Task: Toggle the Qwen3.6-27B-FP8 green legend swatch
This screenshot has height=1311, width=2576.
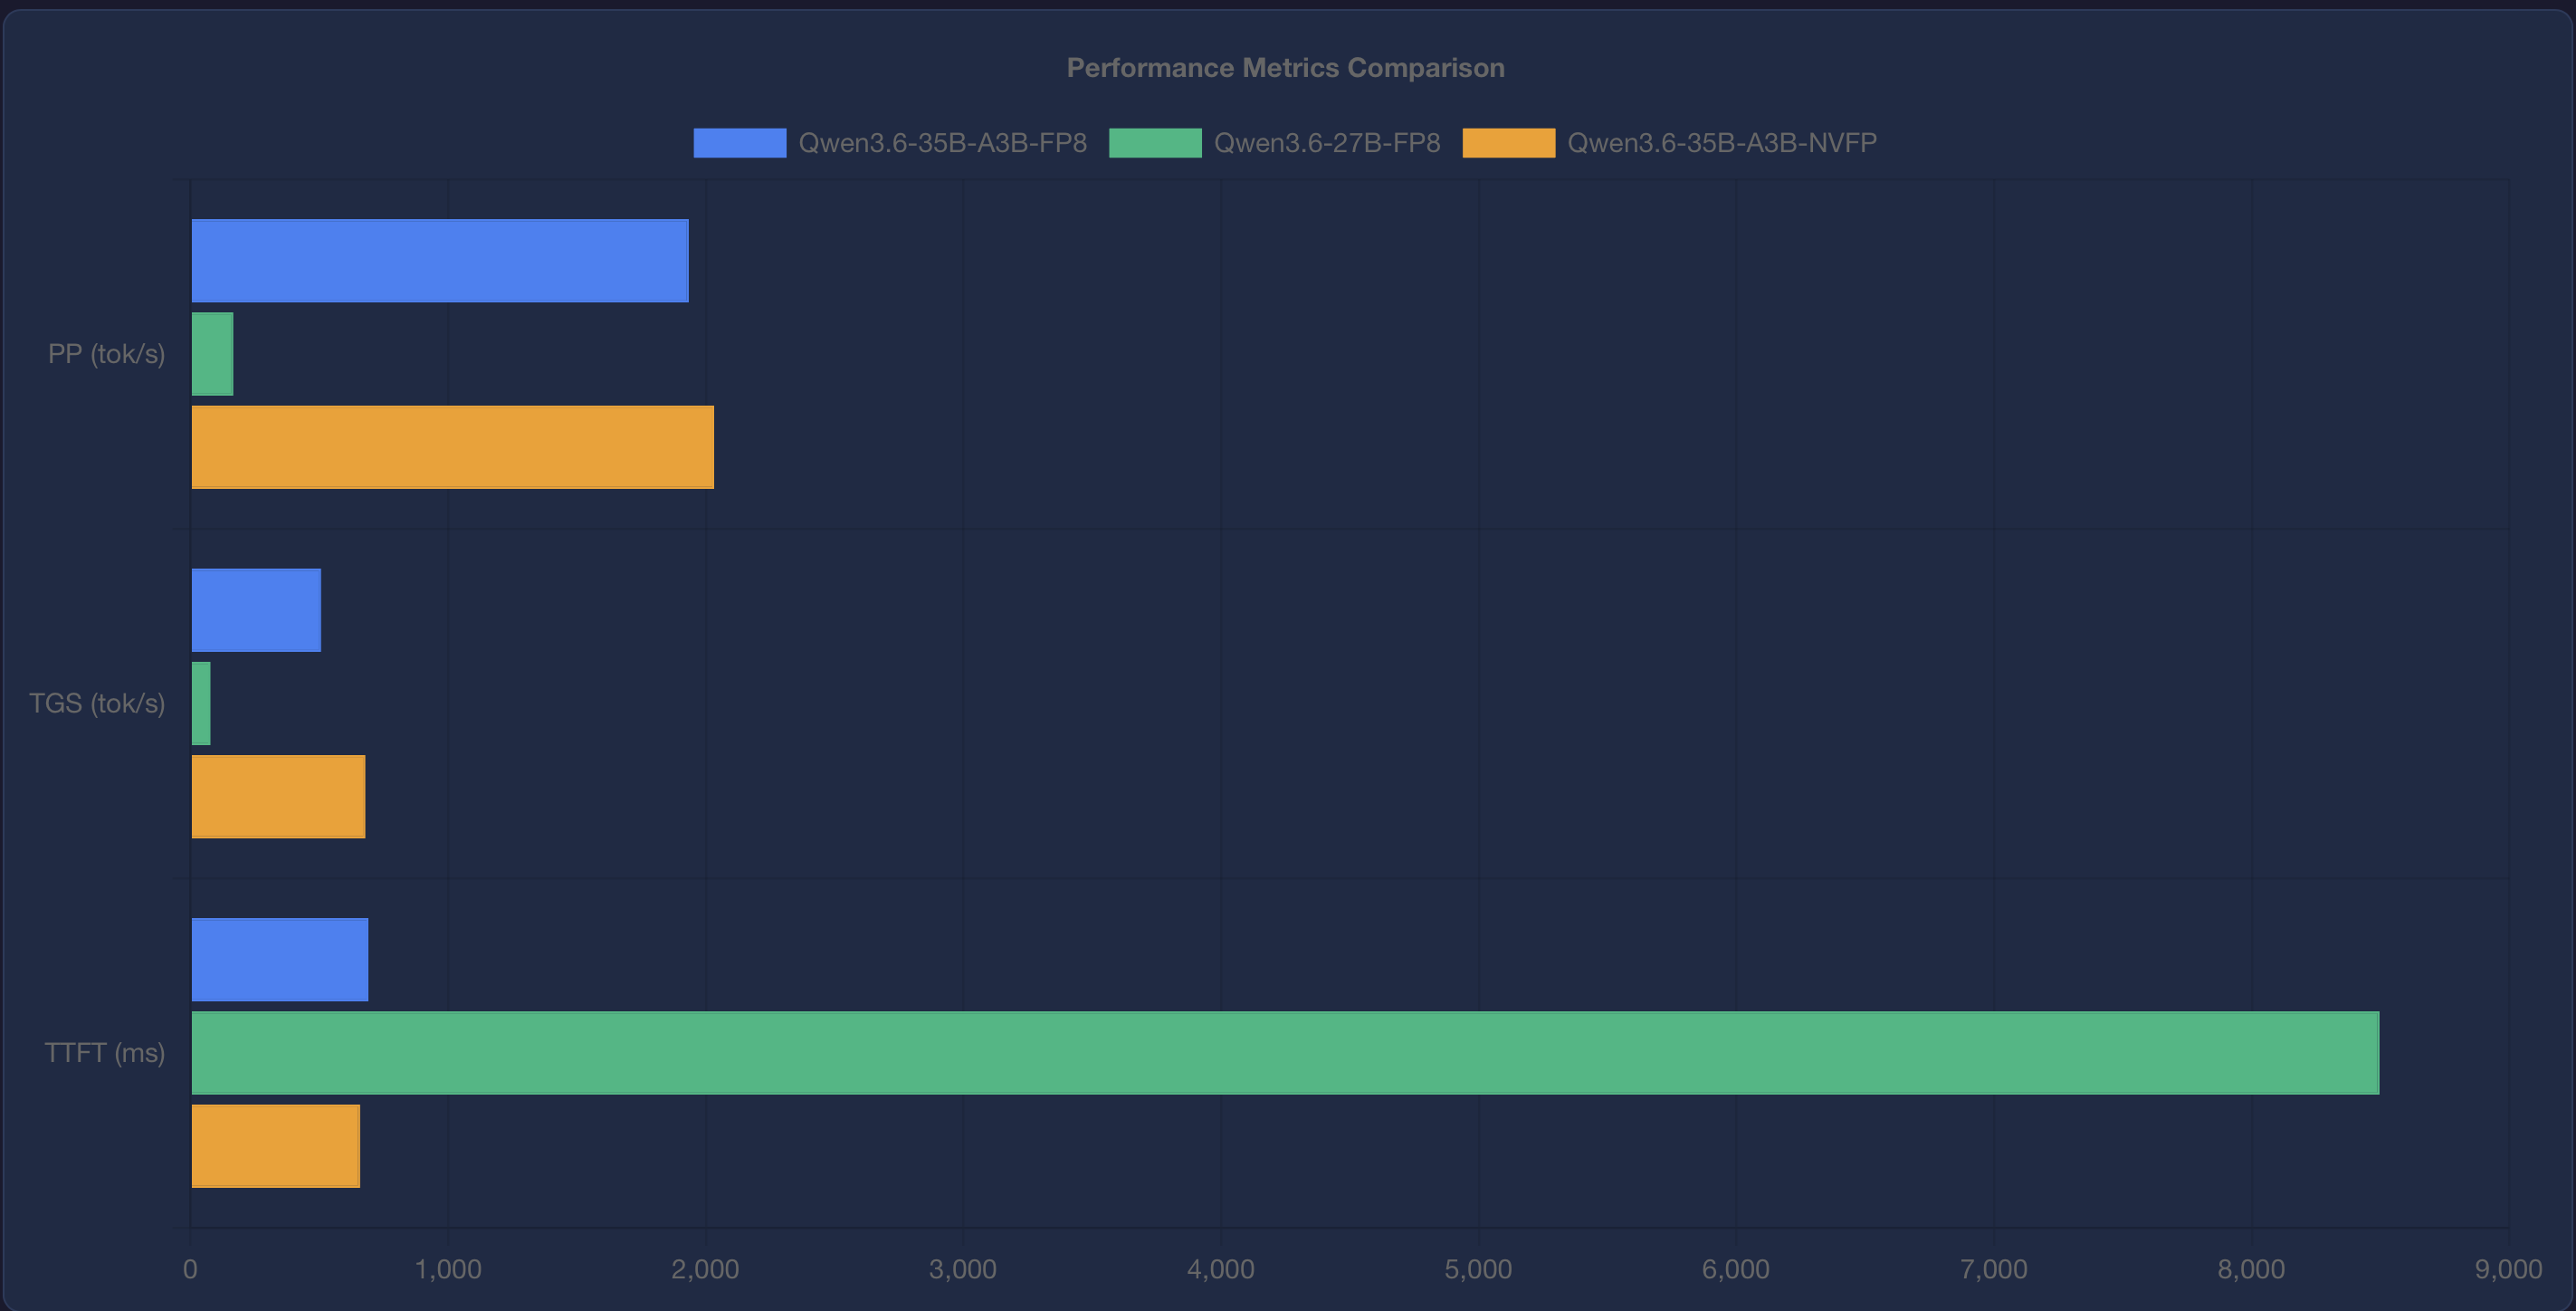Action: [1155, 143]
